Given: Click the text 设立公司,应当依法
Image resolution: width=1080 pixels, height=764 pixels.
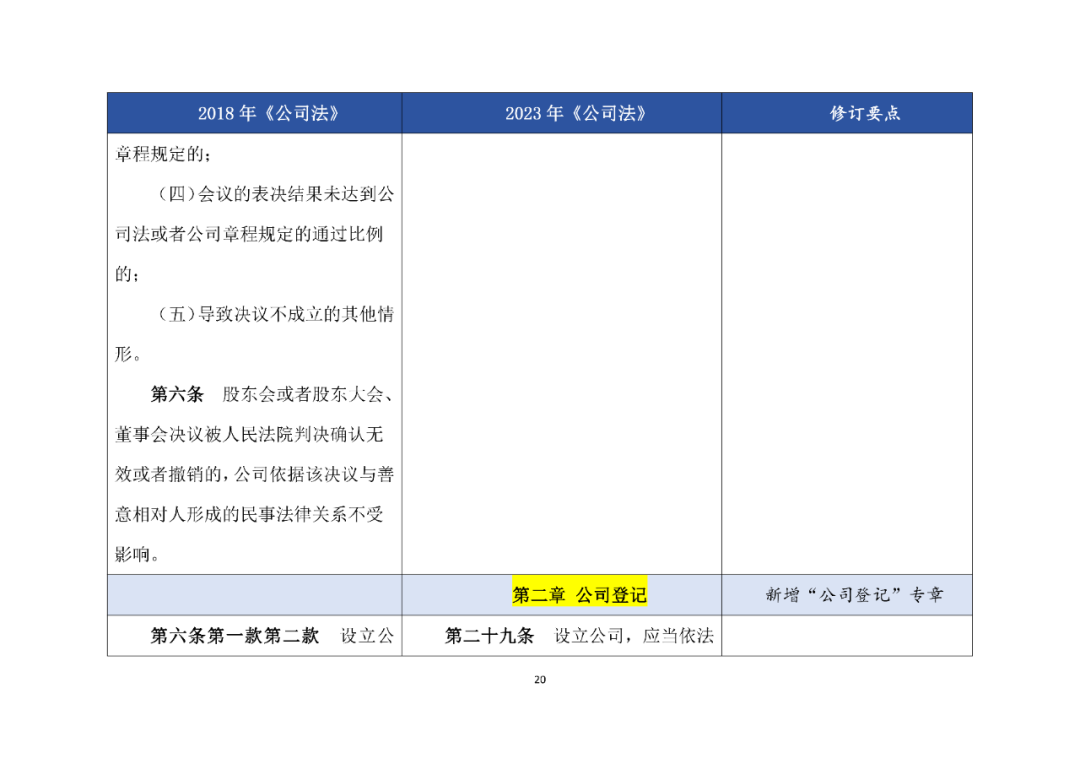Looking at the screenshot, I should coord(634,635).
